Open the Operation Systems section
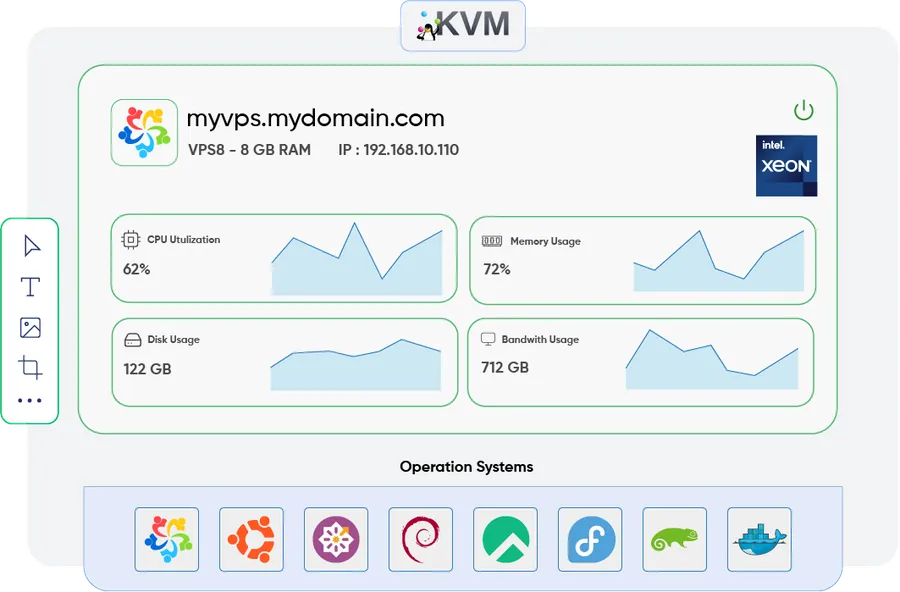 point(467,467)
